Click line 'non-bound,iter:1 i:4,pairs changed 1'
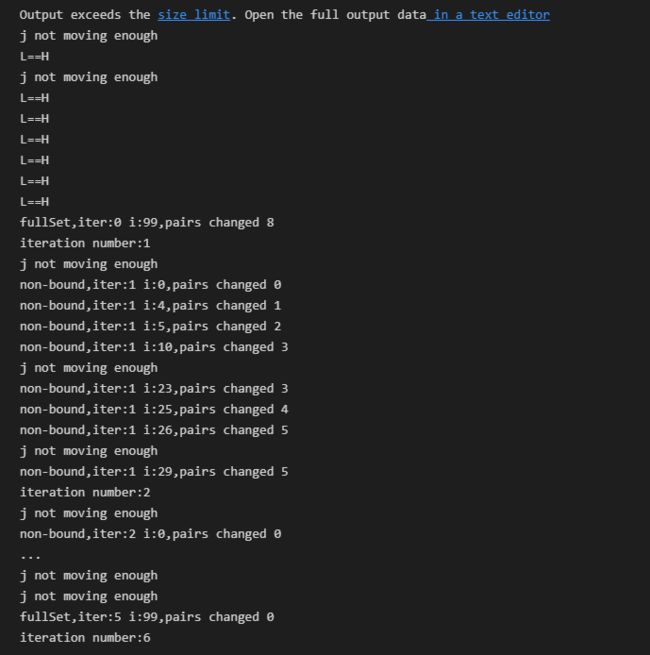The image size is (650, 655). [150, 306]
